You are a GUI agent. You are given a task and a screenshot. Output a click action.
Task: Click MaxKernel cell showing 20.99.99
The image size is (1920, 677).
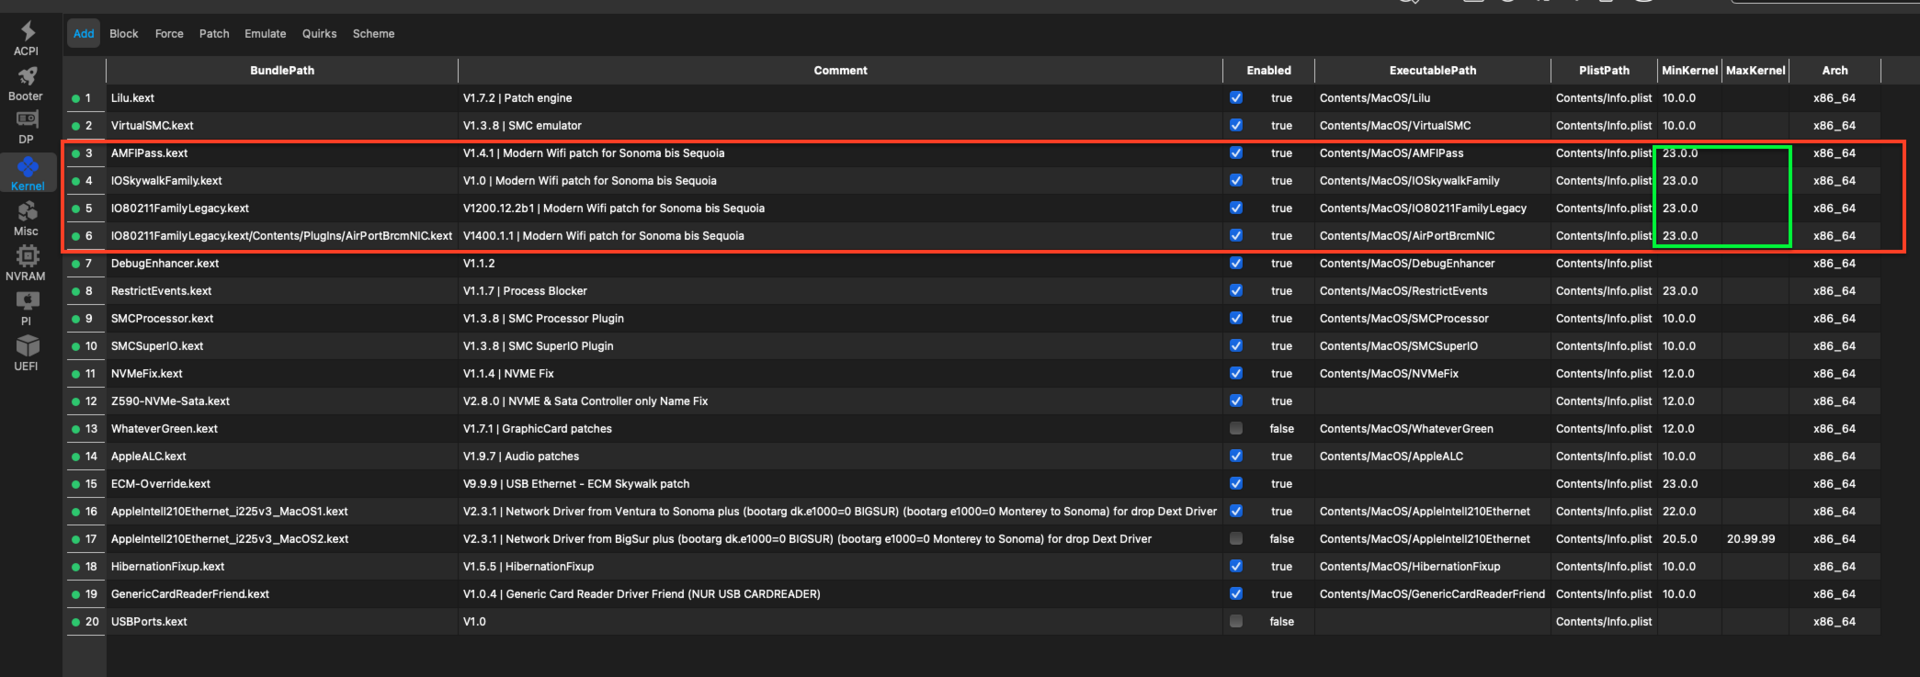tap(1750, 539)
